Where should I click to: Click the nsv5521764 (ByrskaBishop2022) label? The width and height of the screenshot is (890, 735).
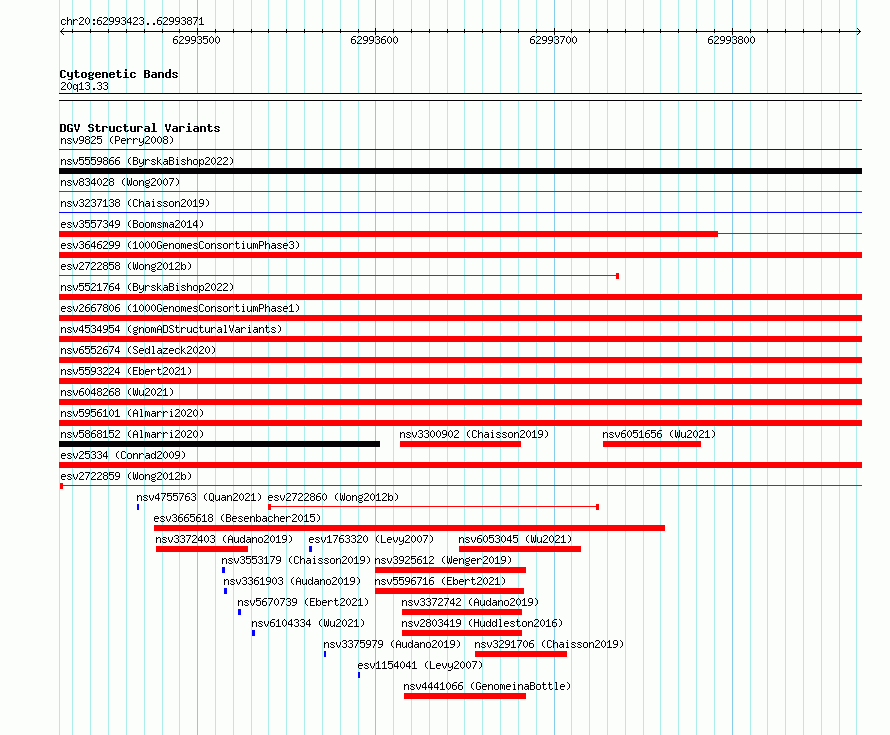(x=147, y=287)
